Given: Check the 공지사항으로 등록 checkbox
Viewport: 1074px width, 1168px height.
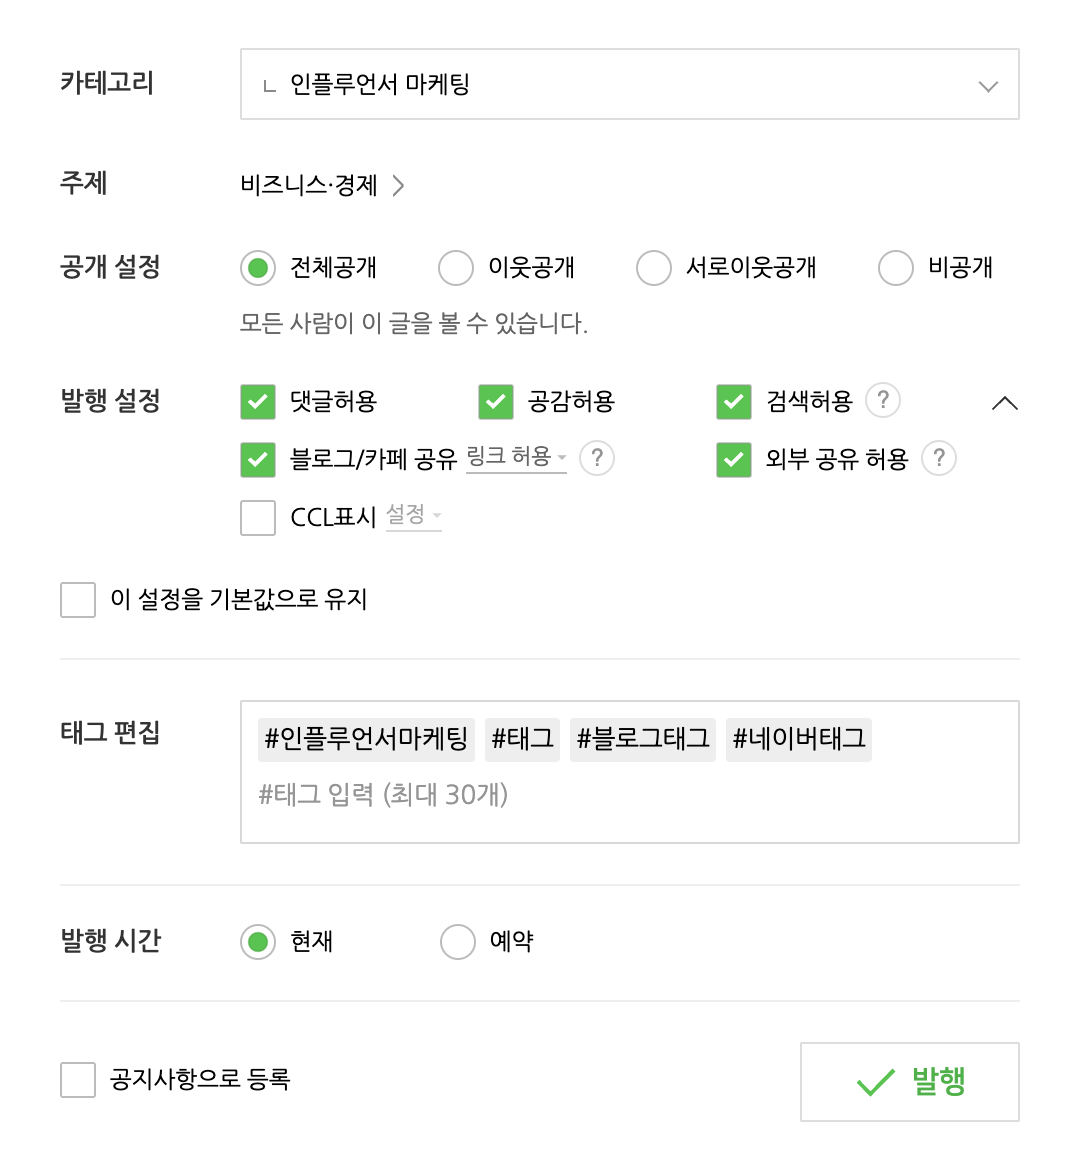Looking at the screenshot, I should point(78,1081).
